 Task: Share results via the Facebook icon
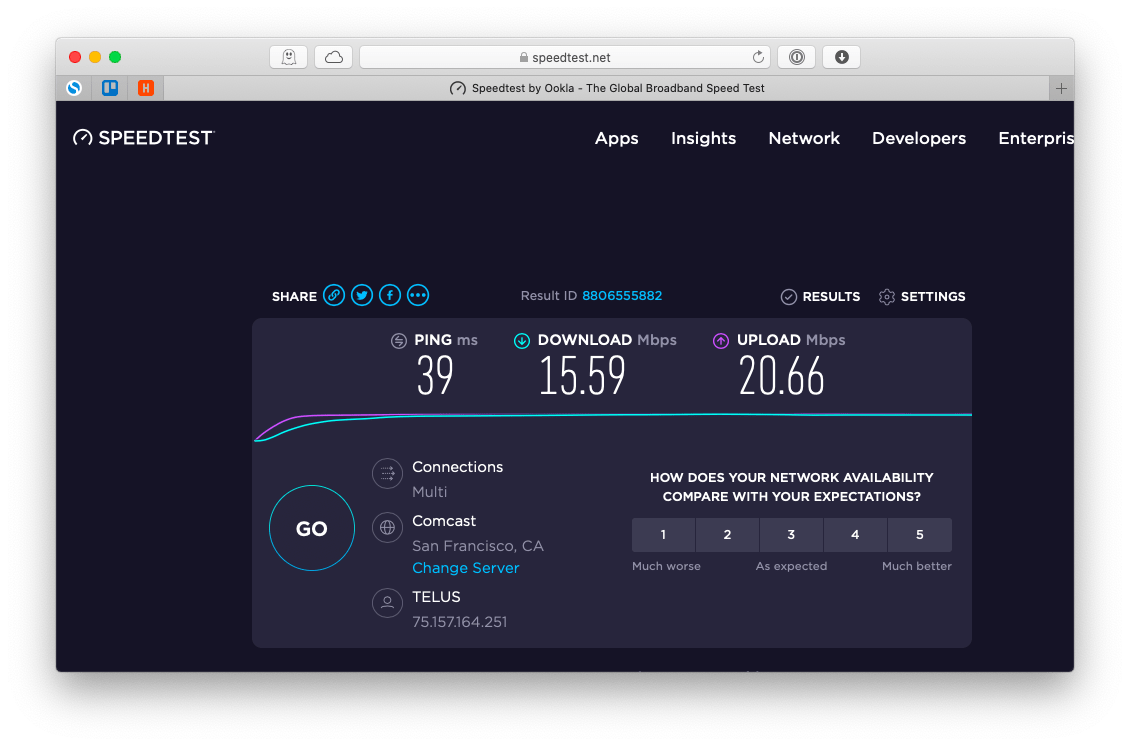[390, 295]
